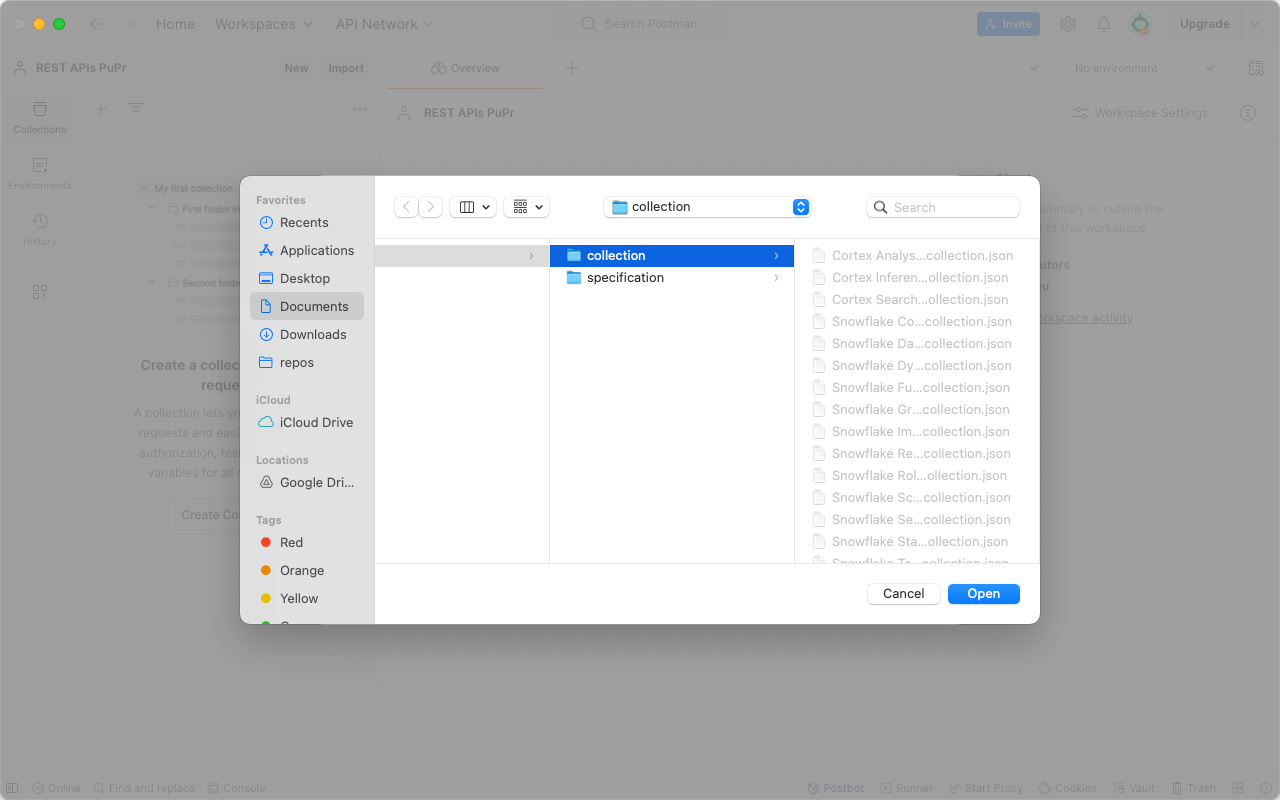Select the specification folder
1280x800 pixels.
coord(625,278)
